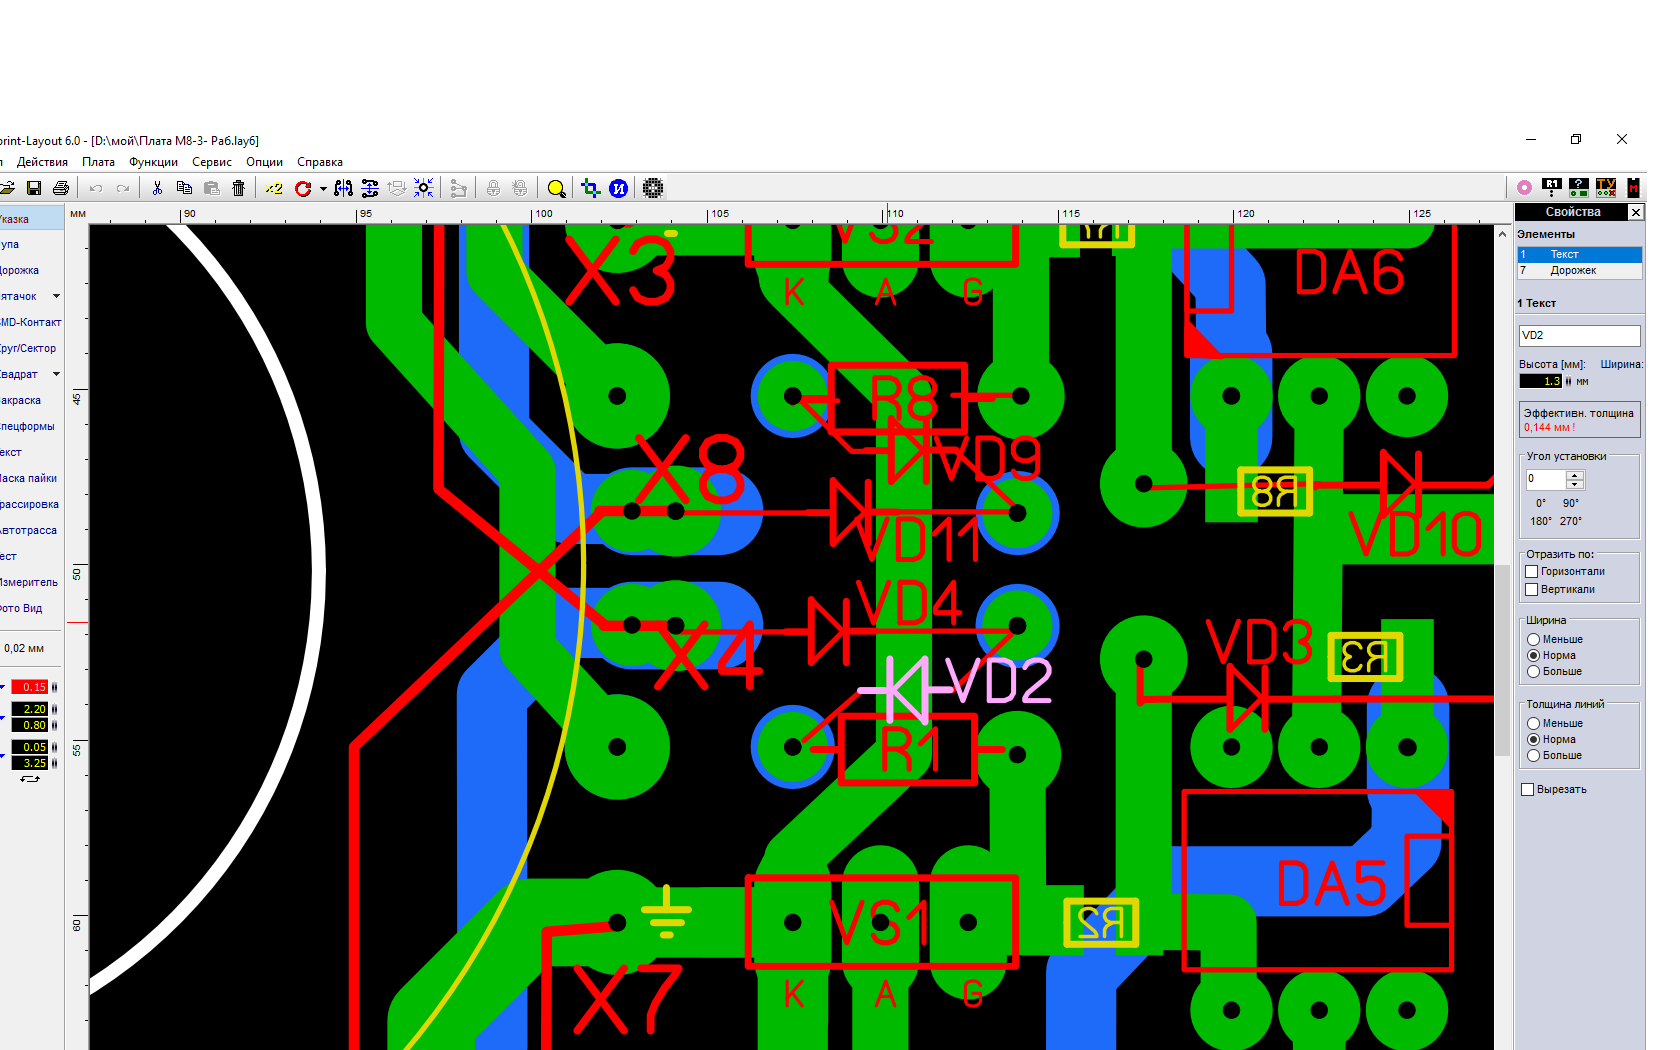Select Больше under Ширина
1680x1050 pixels.
coord(1533,671)
